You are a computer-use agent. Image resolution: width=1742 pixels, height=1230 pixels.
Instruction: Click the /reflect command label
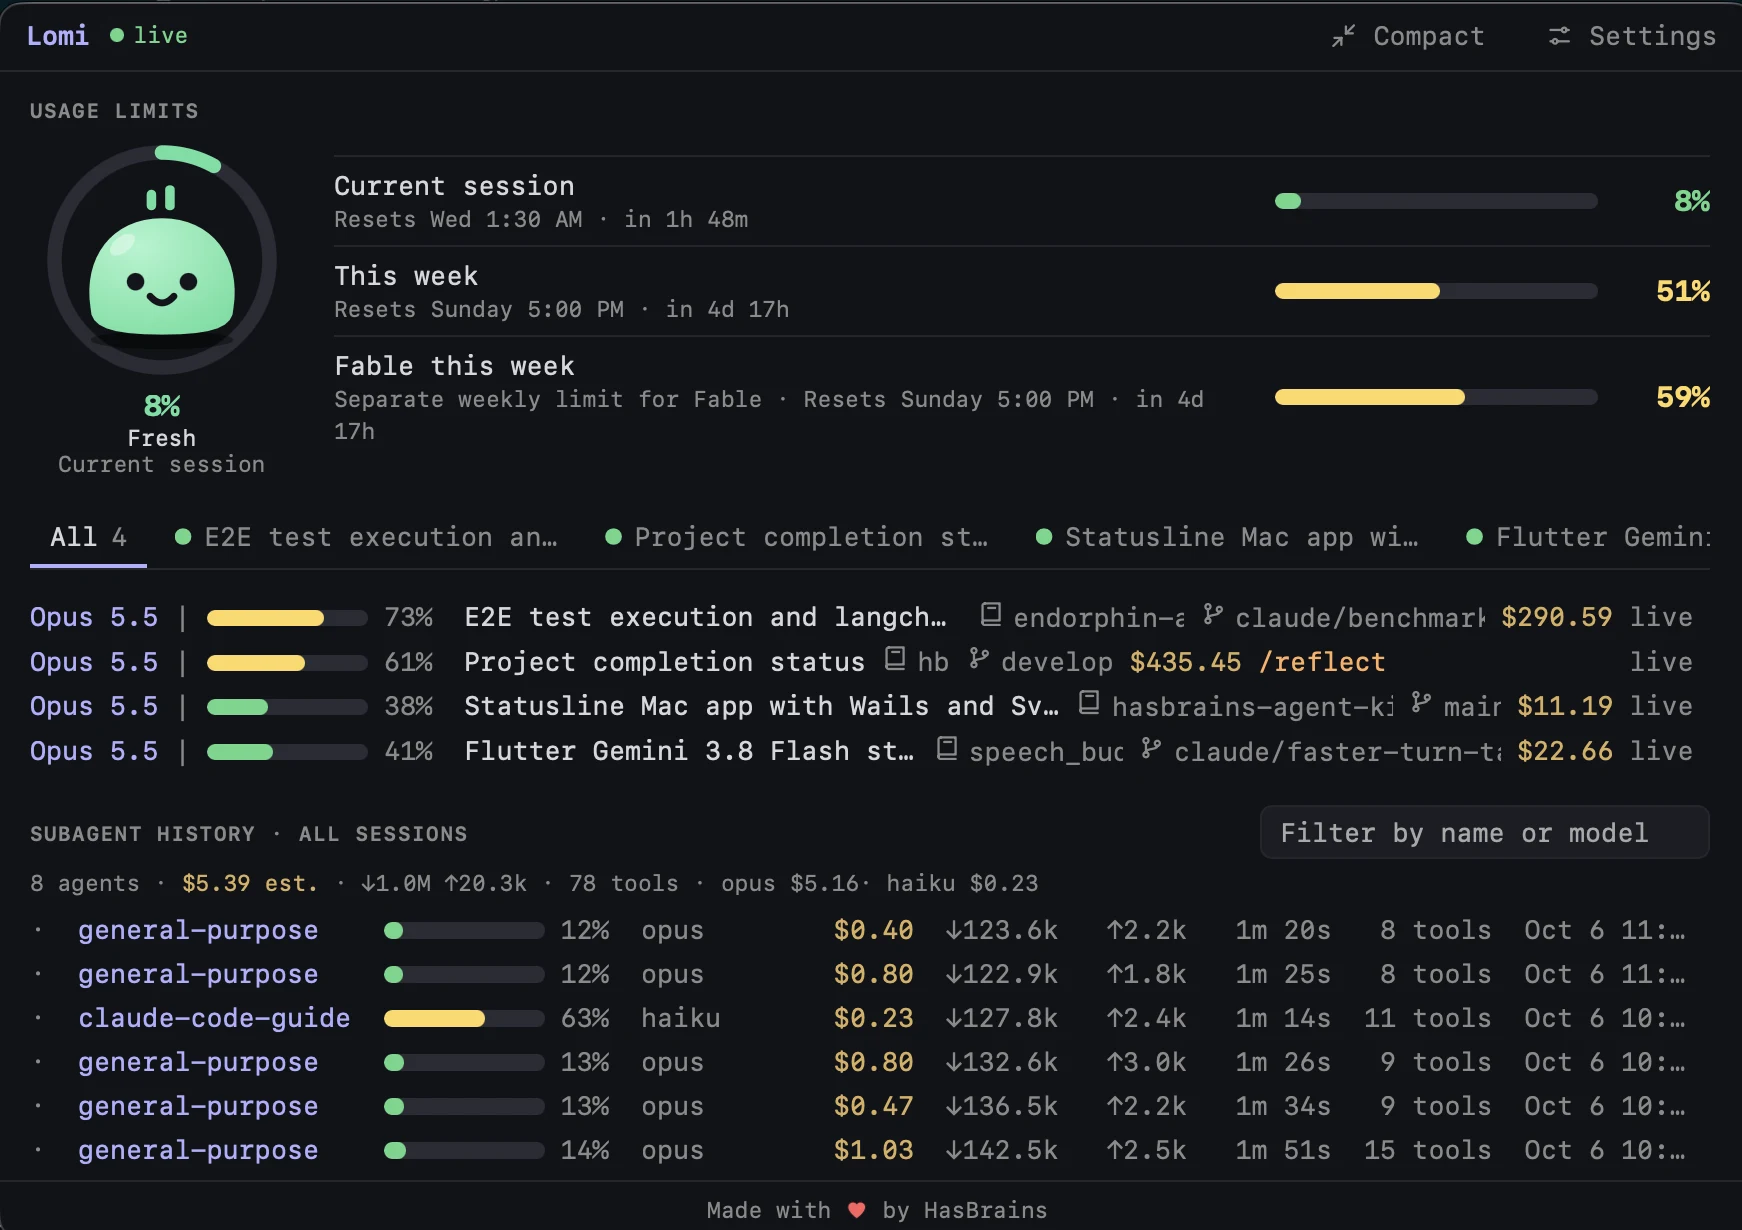[x=1322, y=662]
